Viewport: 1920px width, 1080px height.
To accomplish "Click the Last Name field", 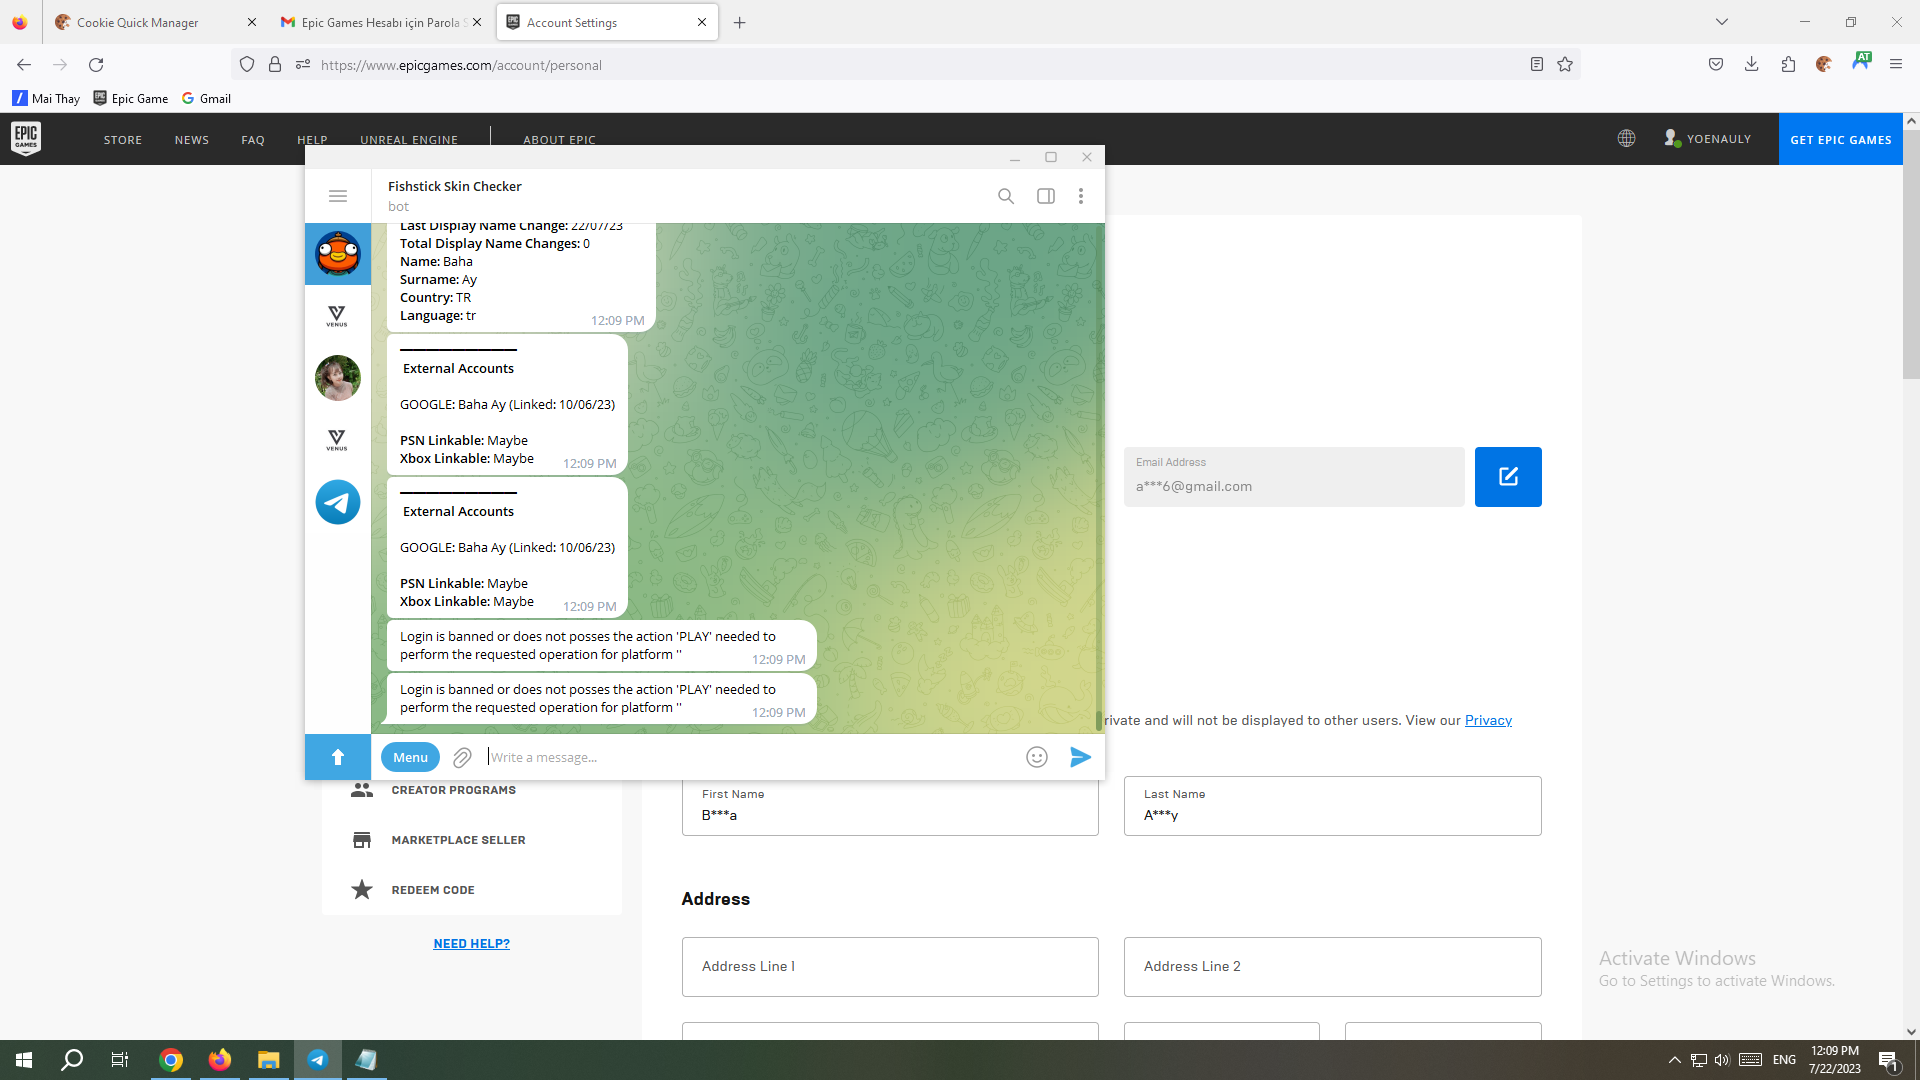I will click(x=1332, y=806).
